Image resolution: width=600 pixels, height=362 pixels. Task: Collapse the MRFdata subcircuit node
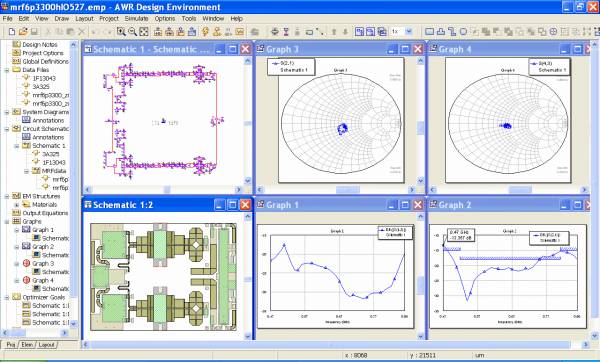pyautogui.click(x=26, y=171)
